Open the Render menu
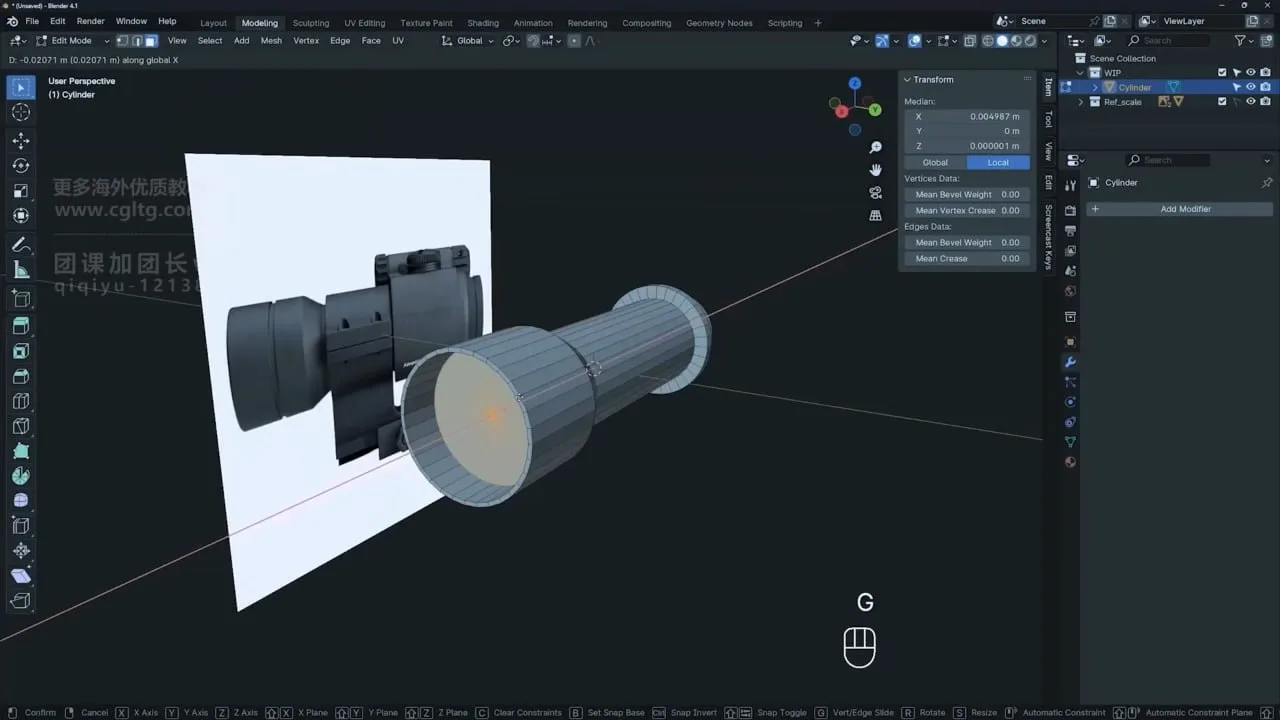 [x=90, y=21]
